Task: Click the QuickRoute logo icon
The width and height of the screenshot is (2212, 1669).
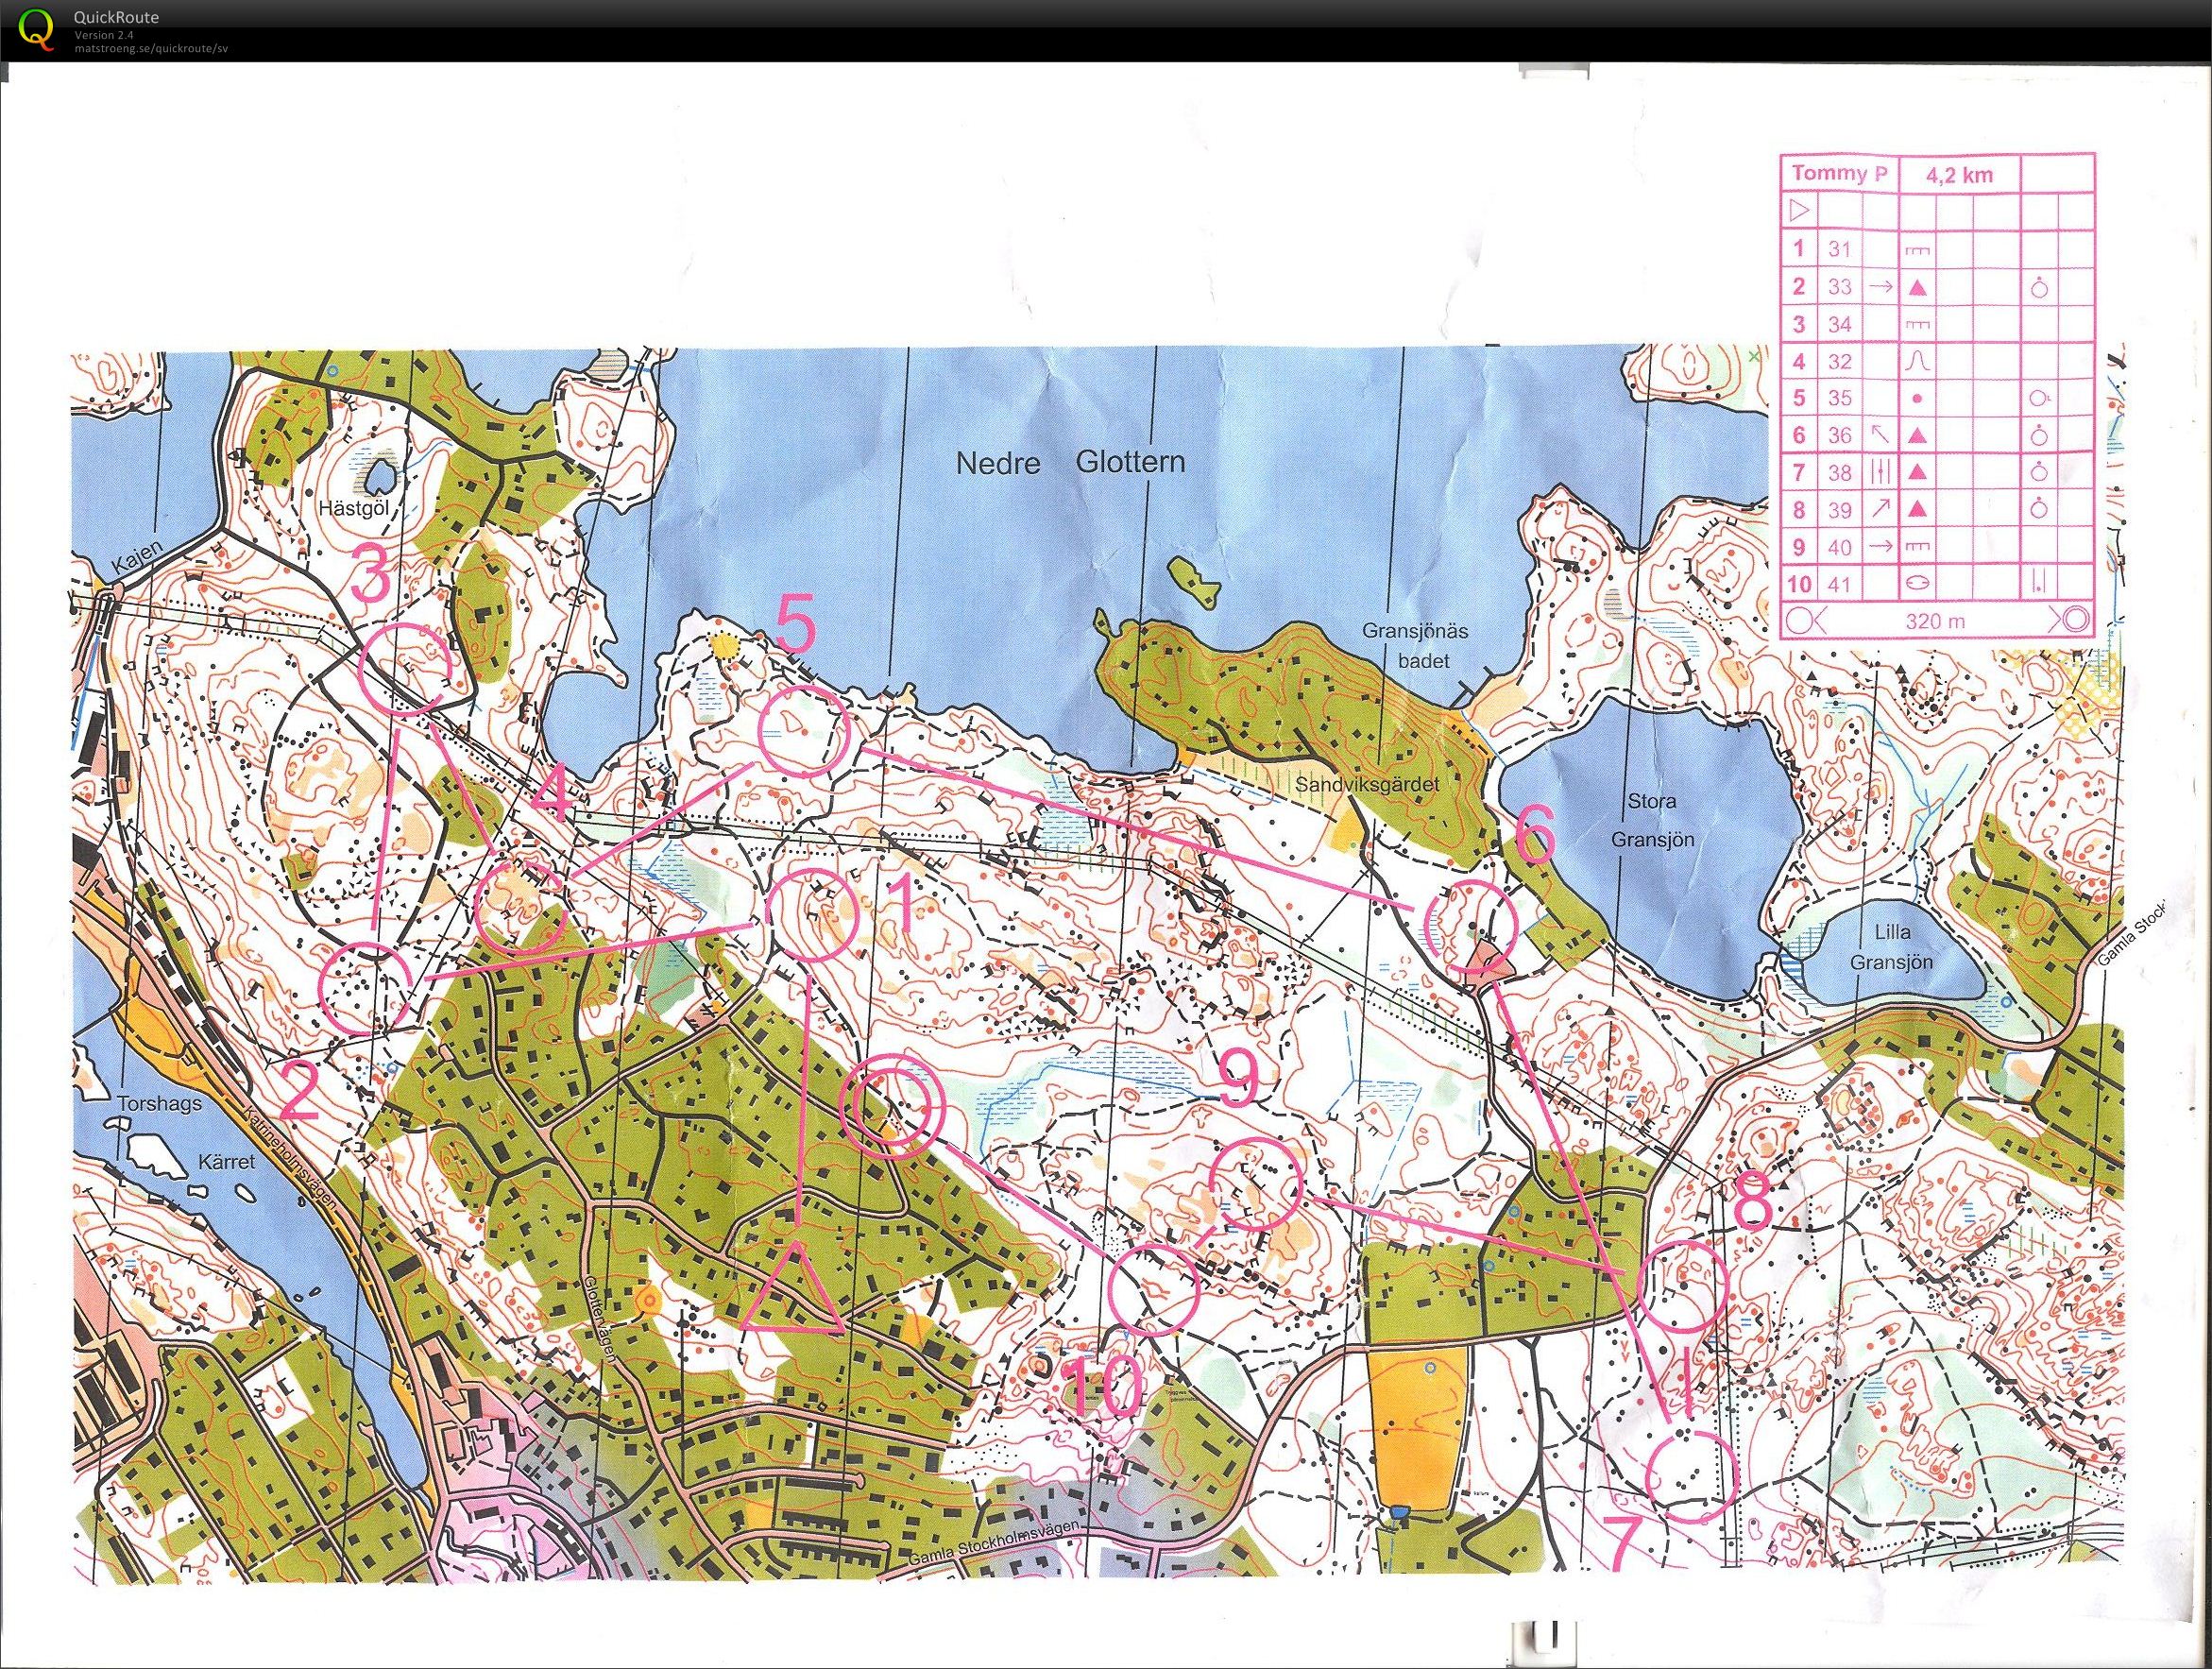Action: 38,30
